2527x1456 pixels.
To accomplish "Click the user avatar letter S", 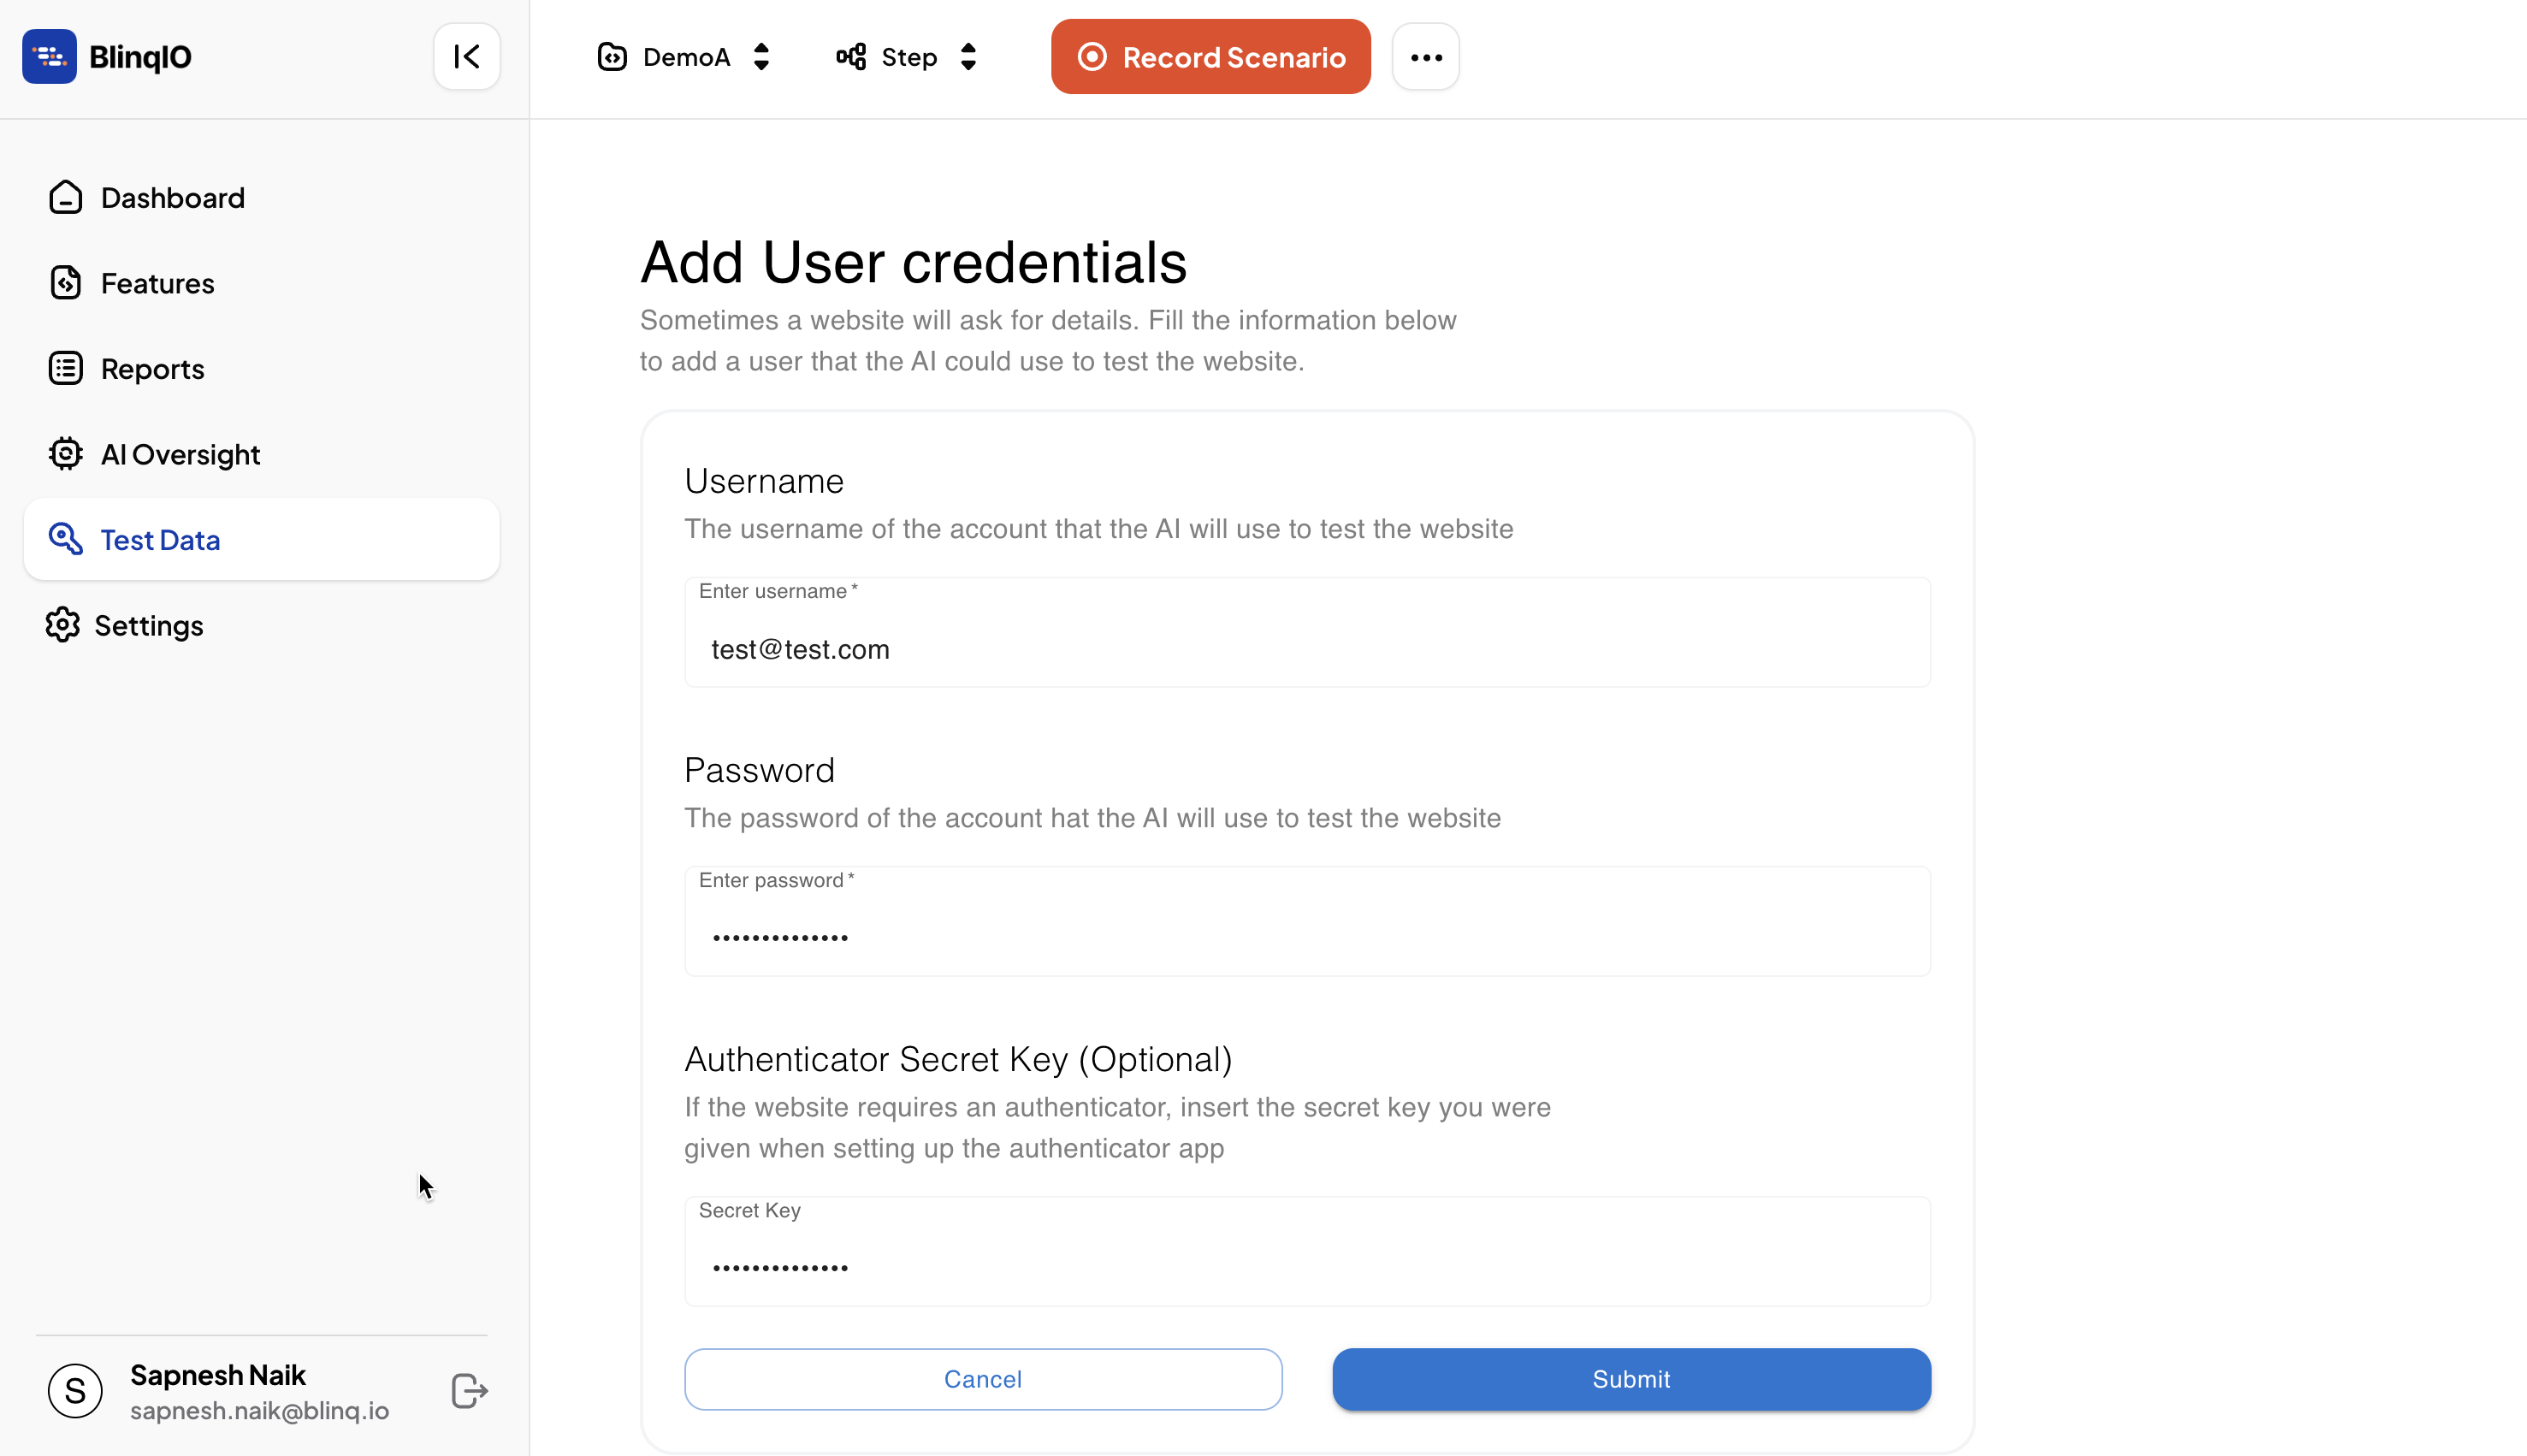I will pyautogui.click(x=75, y=1391).
